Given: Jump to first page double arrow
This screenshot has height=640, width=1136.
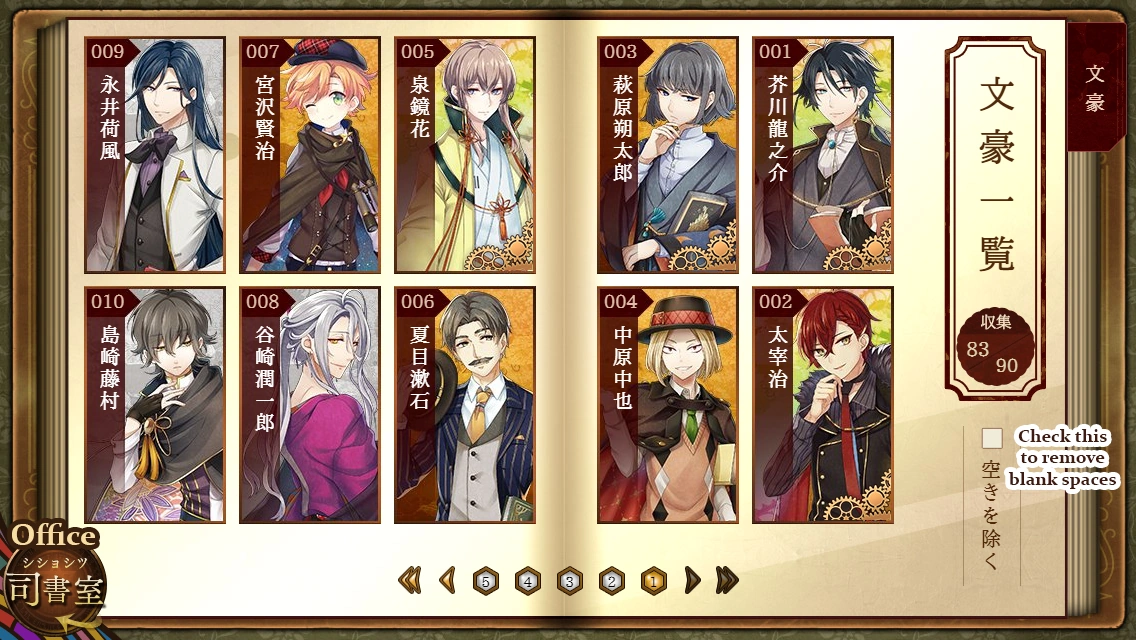Looking at the screenshot, I should click(x=409, y=580).
